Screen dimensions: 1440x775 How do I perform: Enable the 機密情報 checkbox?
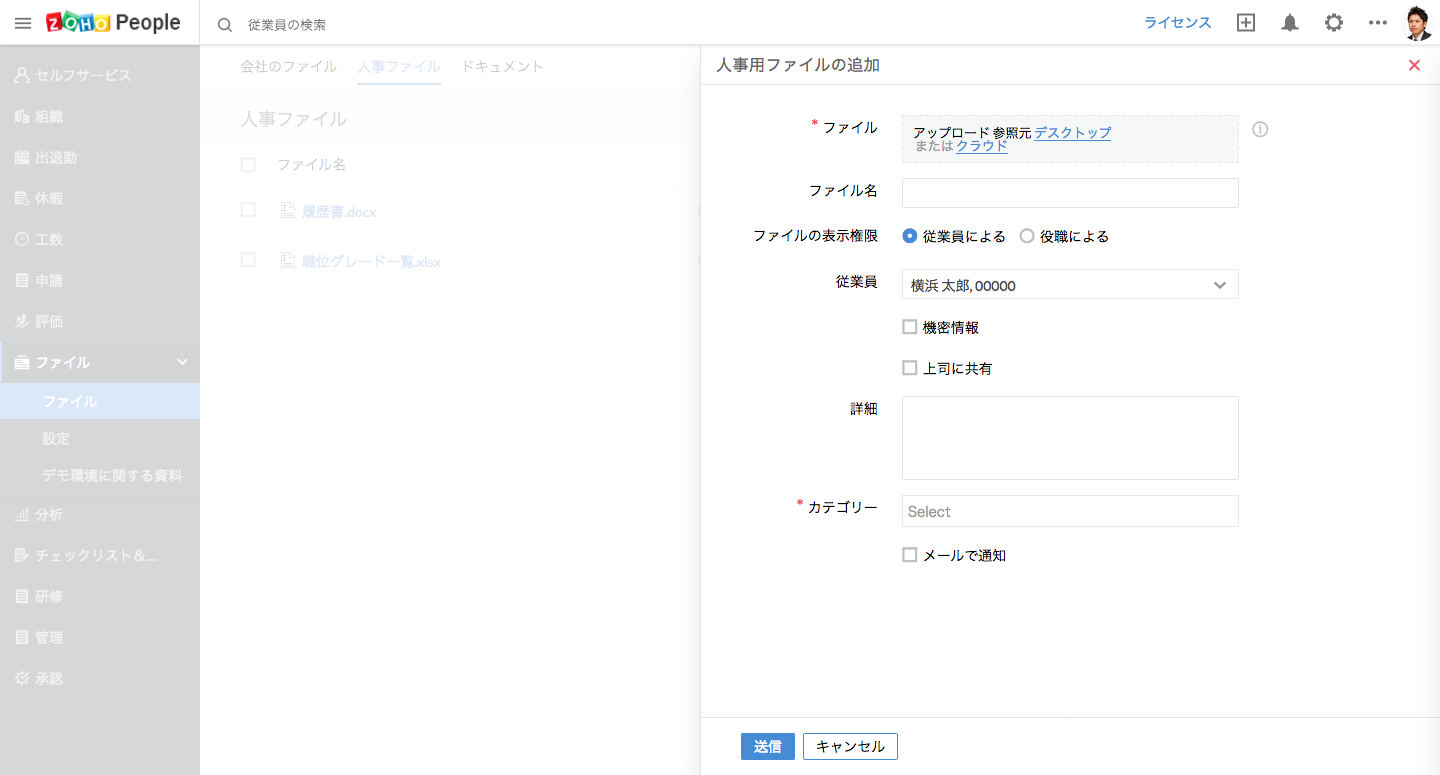[909, 327]
